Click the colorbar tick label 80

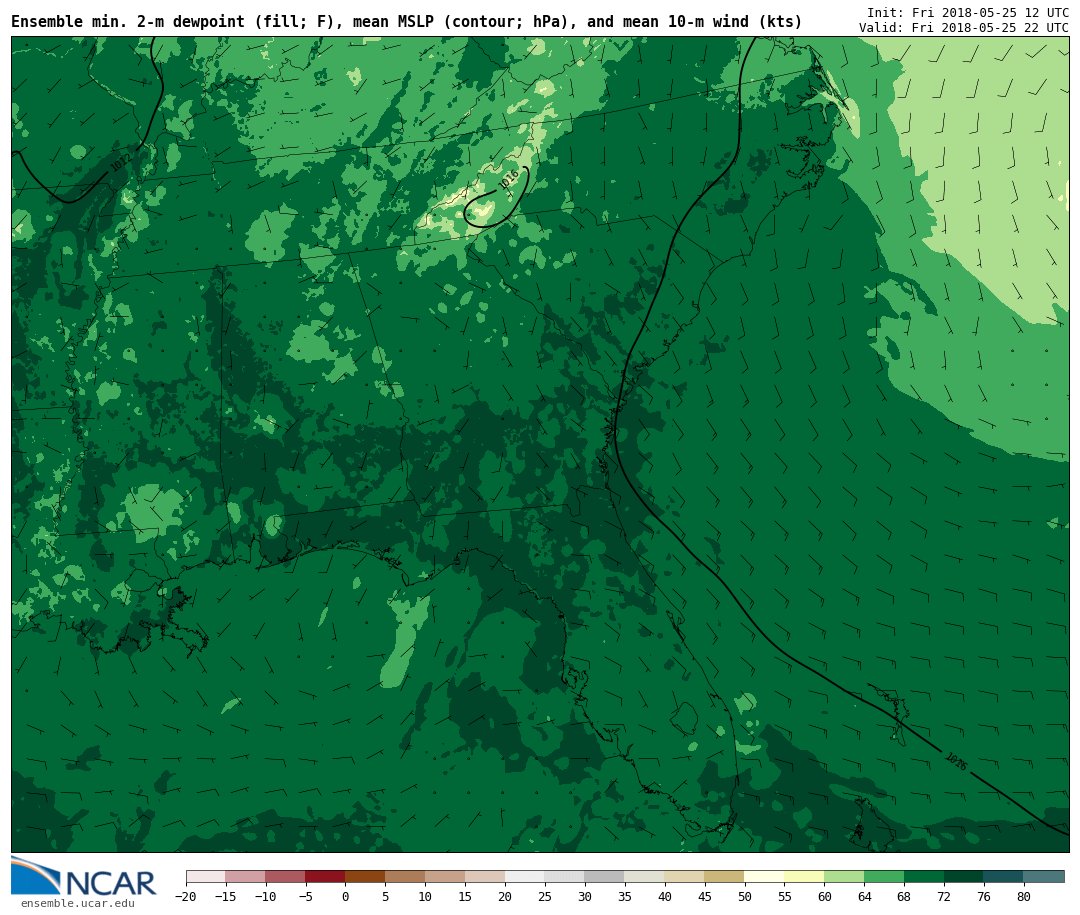tap(1023, 897)
